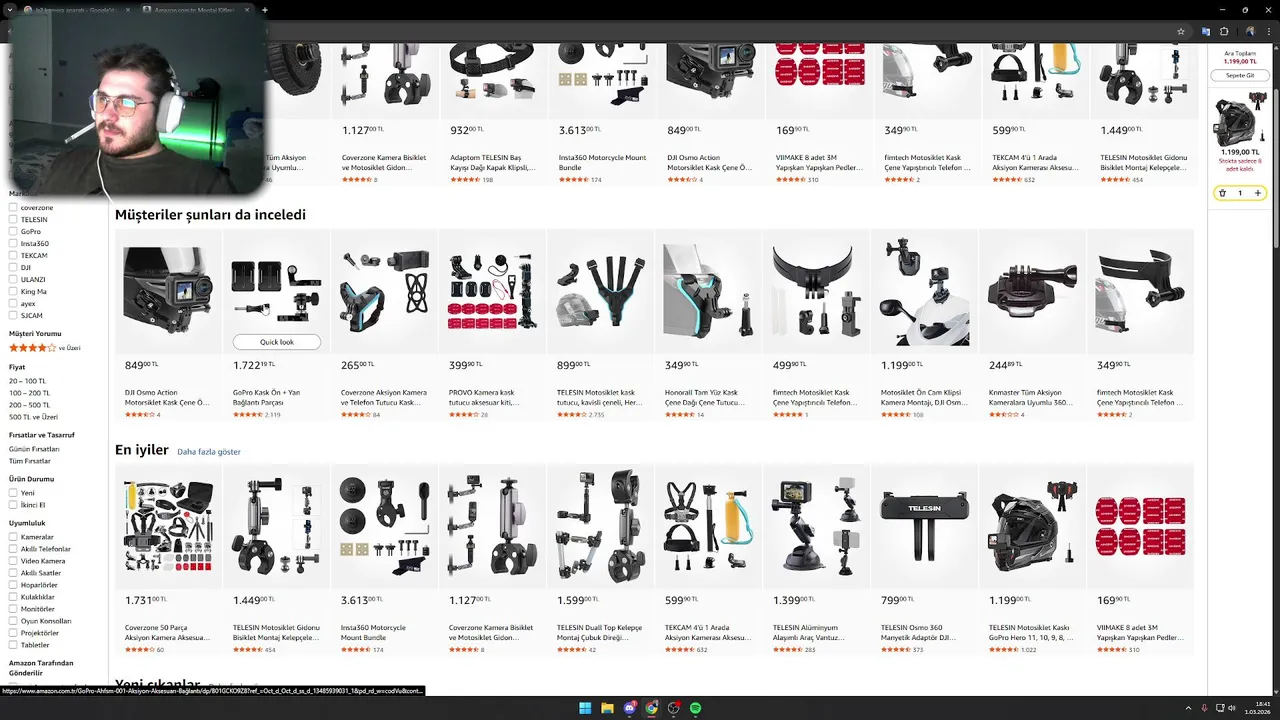
Task: Select the 200 – 500 TL price range
Action: pyautogui.click(x=30, y=405)
